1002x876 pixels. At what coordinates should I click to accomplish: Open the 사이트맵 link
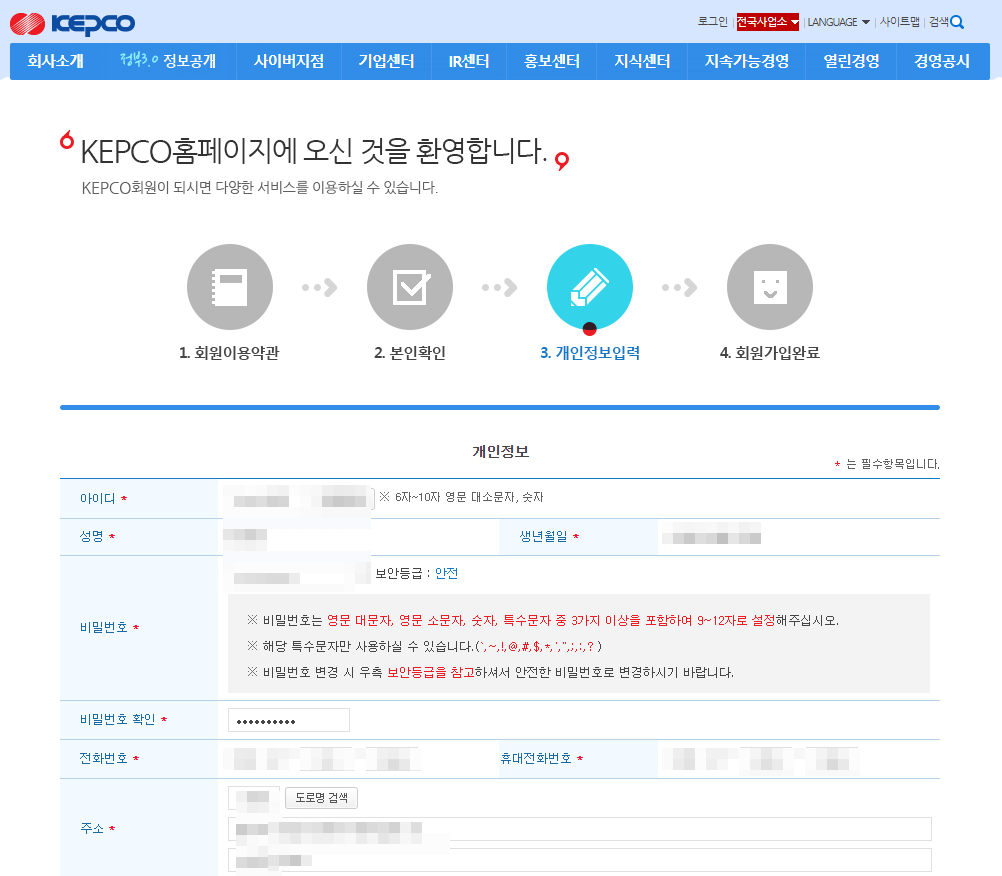(899, 22)
